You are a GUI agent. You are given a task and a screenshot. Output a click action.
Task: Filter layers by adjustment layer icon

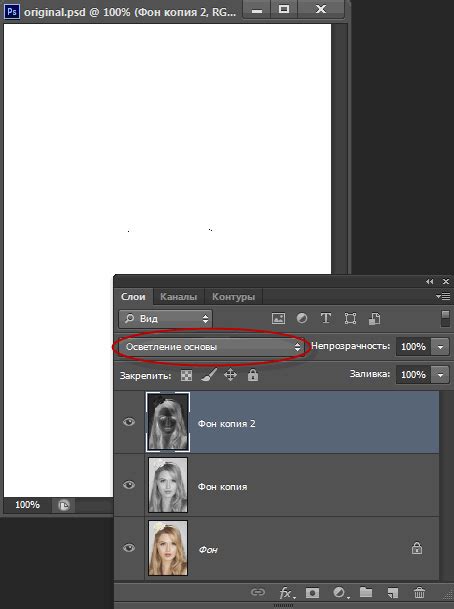[x=302, y=318]
